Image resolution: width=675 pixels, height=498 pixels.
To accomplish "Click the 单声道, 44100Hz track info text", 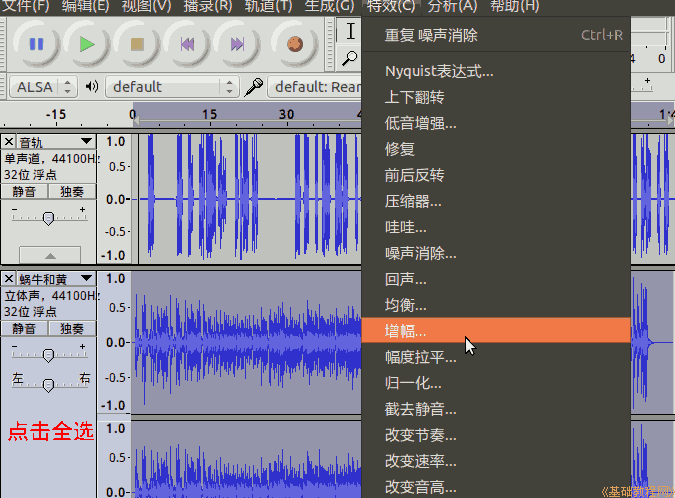I will click(x=50, y=159).
